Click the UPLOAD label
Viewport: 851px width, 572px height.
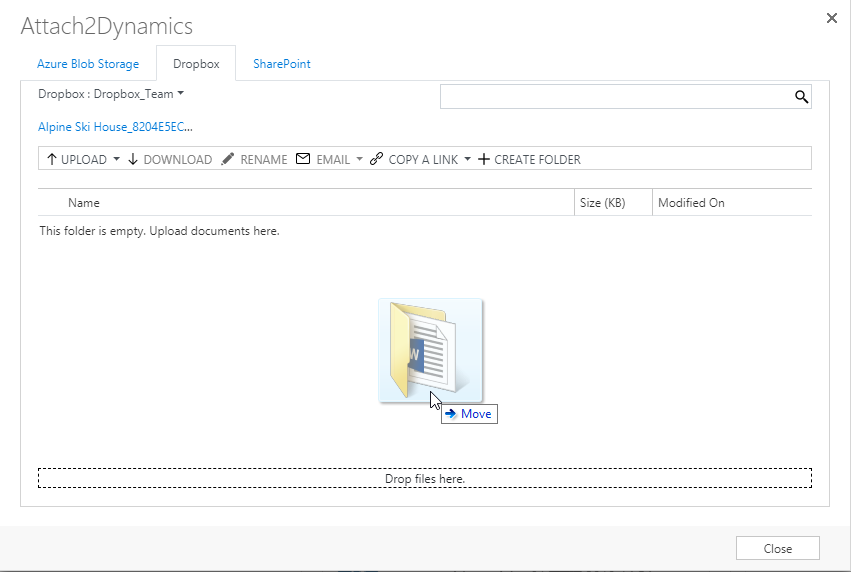(84, 160)
